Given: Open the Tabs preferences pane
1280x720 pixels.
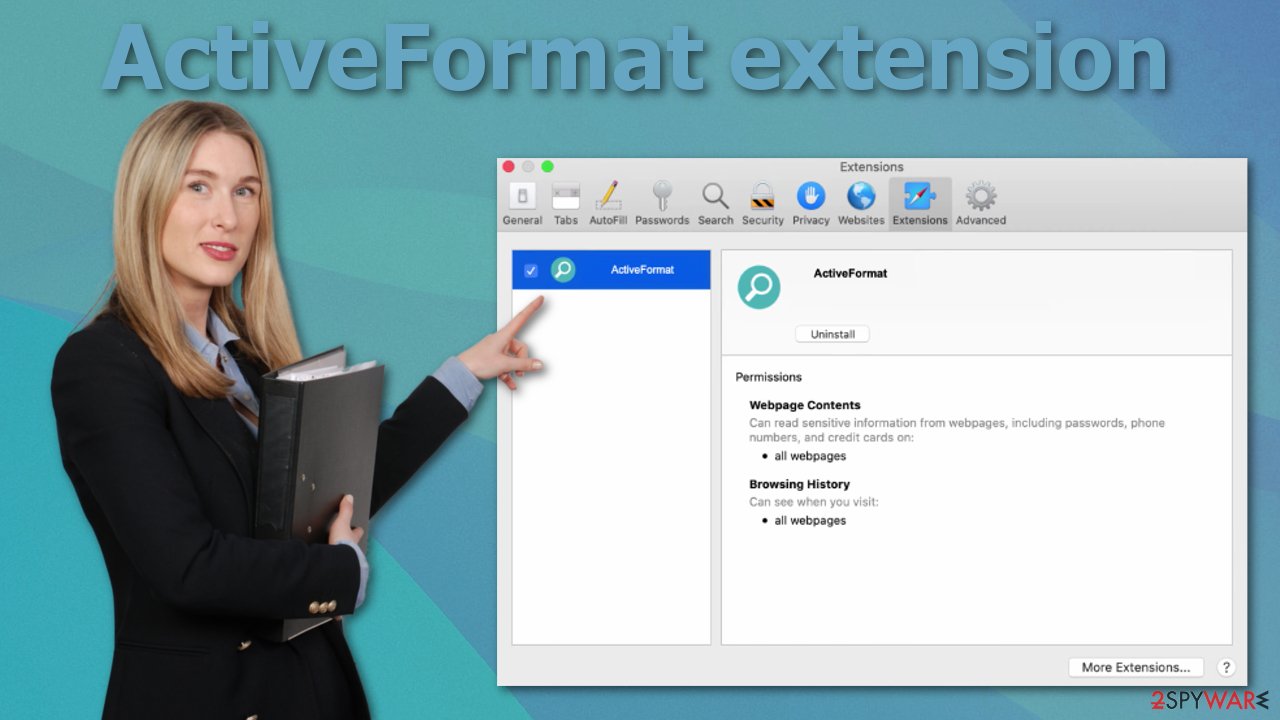Looking at the screenshot, I should (x=566, y=203).
